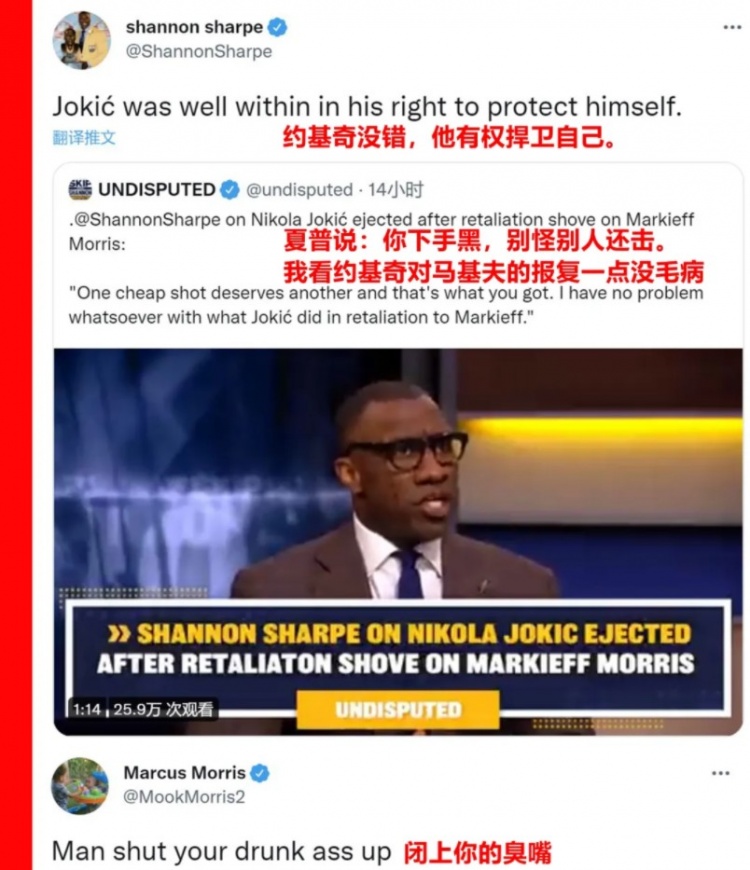
Task: Open the @undisputed handle in quoted tweet
Action: (299, 190)
